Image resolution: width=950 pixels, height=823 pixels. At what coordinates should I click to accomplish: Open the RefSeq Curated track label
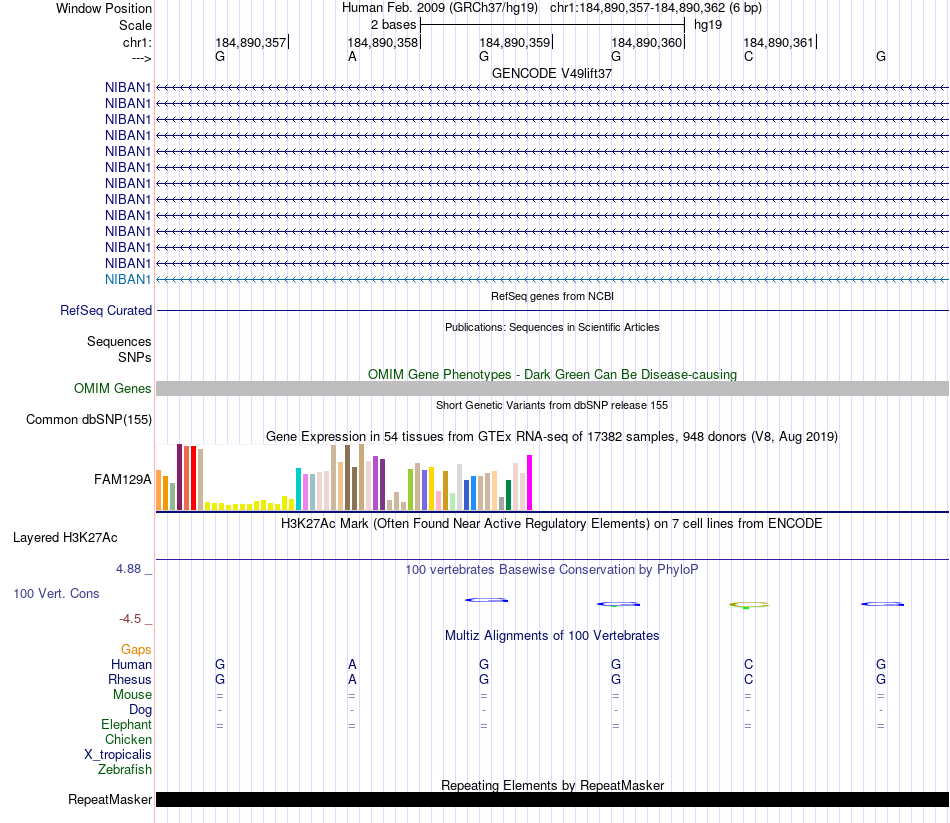point(106,310)
